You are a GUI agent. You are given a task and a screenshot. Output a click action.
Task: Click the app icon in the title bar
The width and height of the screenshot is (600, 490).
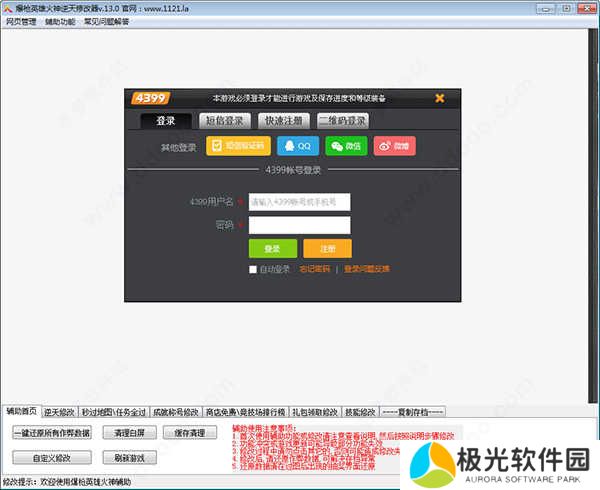tap(8, 7)
